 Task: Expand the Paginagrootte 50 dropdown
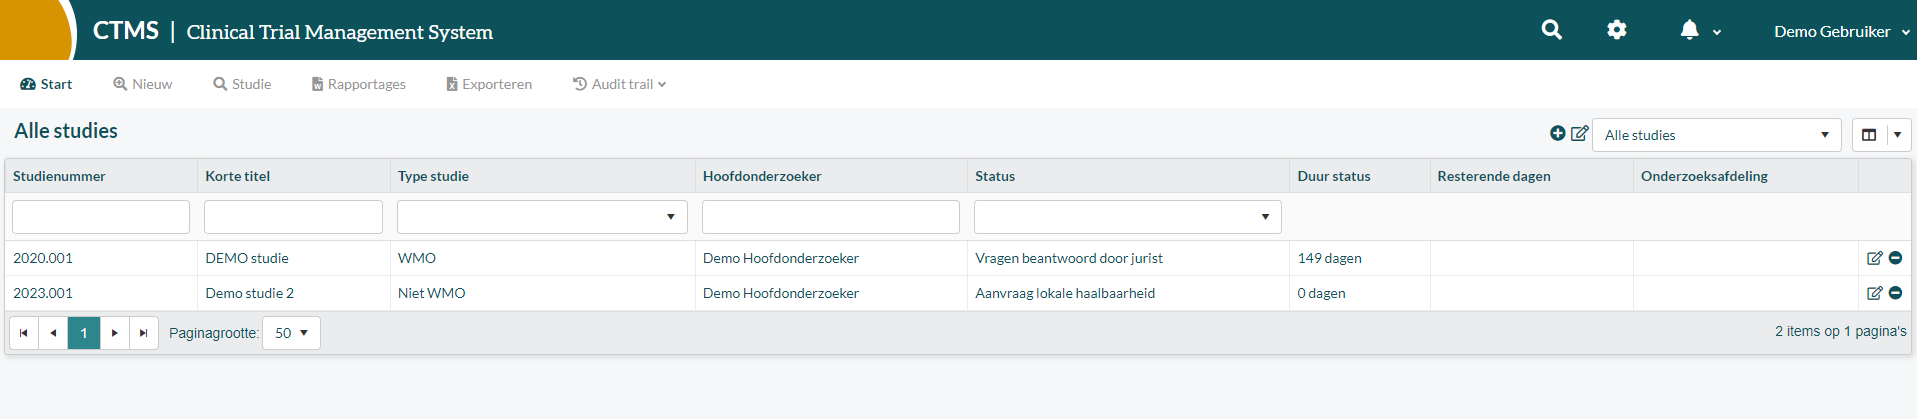pyautogui.click(x=291, y=333)
